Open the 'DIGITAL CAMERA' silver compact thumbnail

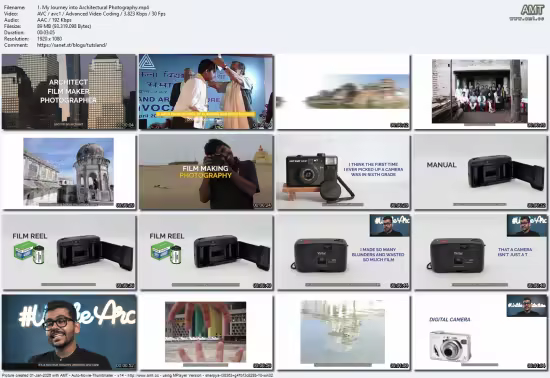pos(481,332)
